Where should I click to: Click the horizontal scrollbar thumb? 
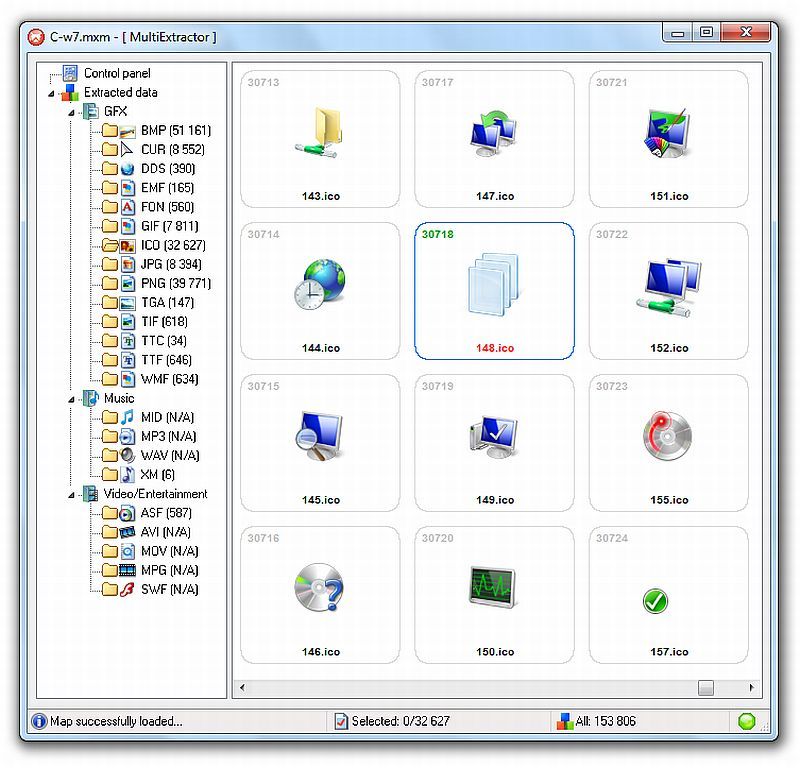coord(706,688)
